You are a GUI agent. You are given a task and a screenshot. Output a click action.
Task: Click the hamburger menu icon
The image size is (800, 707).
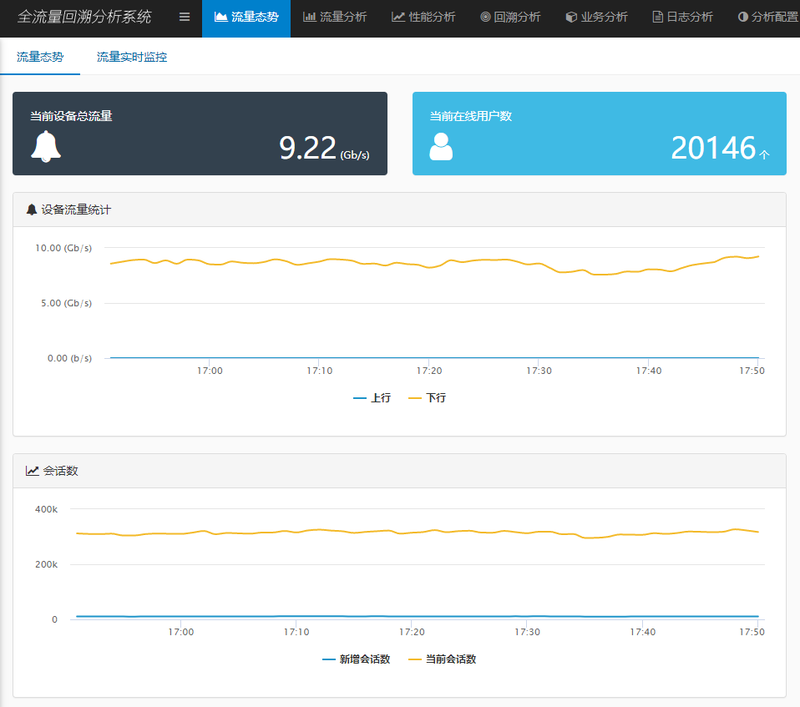coord(184,17)
